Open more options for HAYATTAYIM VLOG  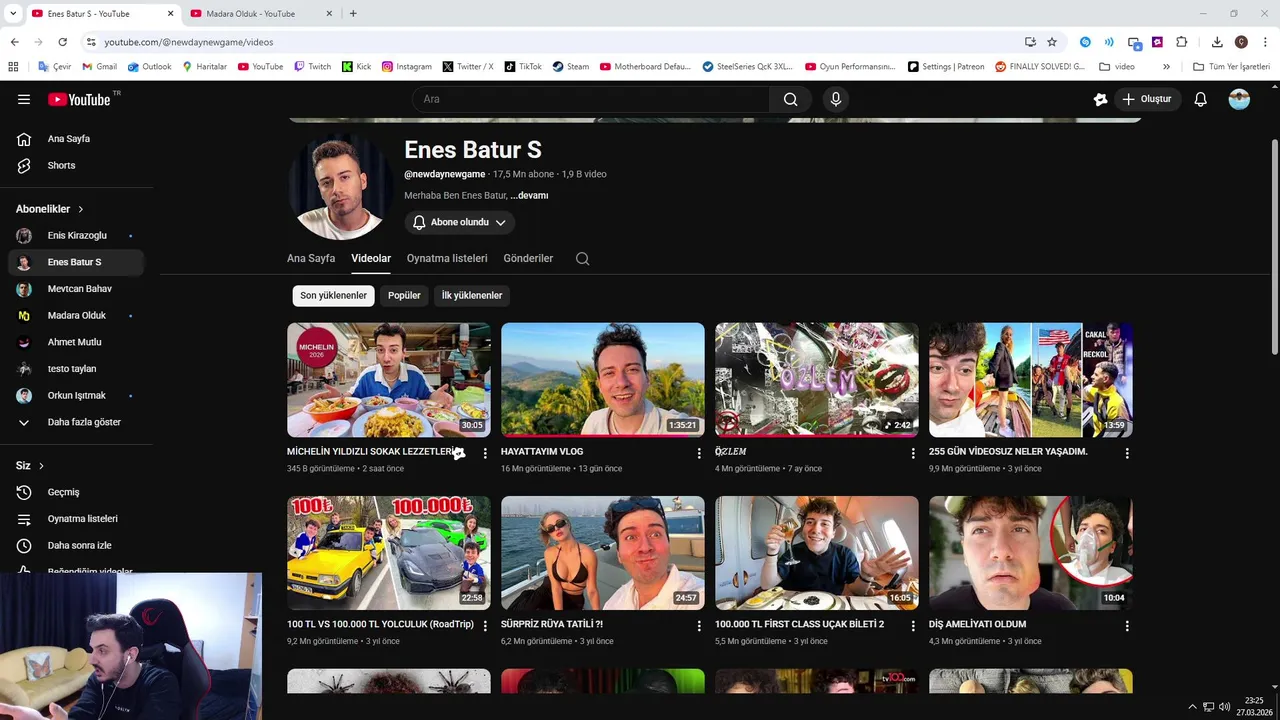699,453
